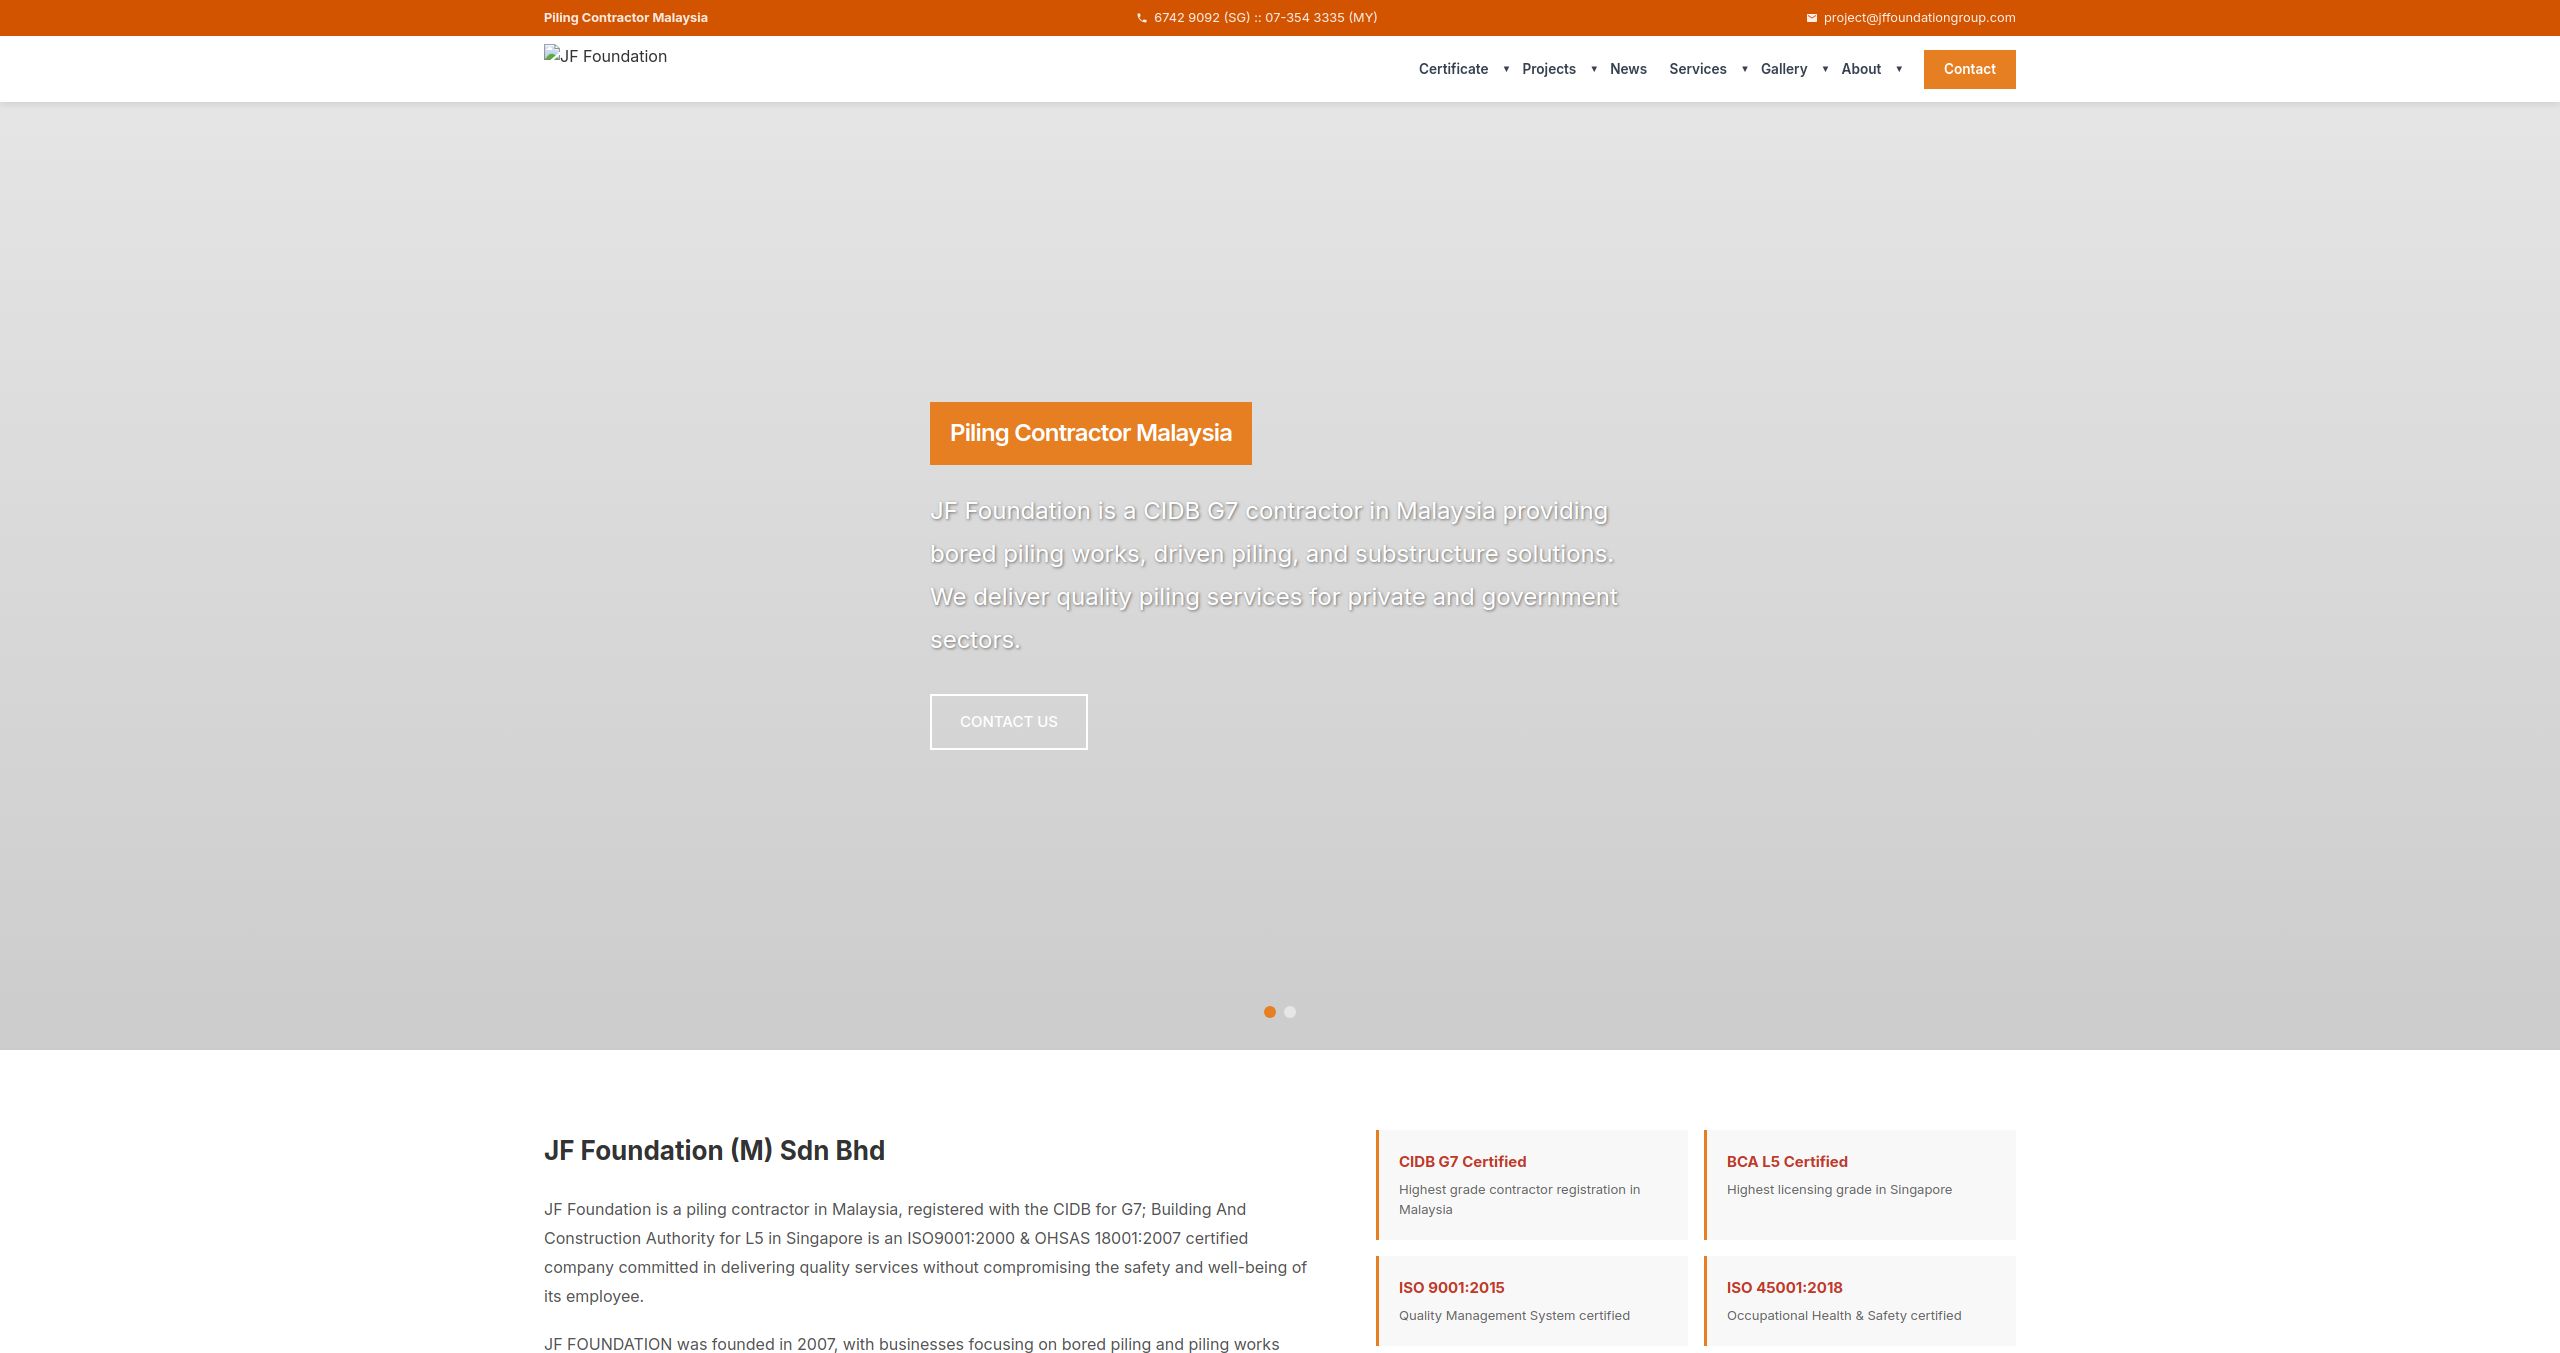The height and width of the screenshot is (1353, 2560).
Task: Go to the News page
Action: click(1628, 69)
